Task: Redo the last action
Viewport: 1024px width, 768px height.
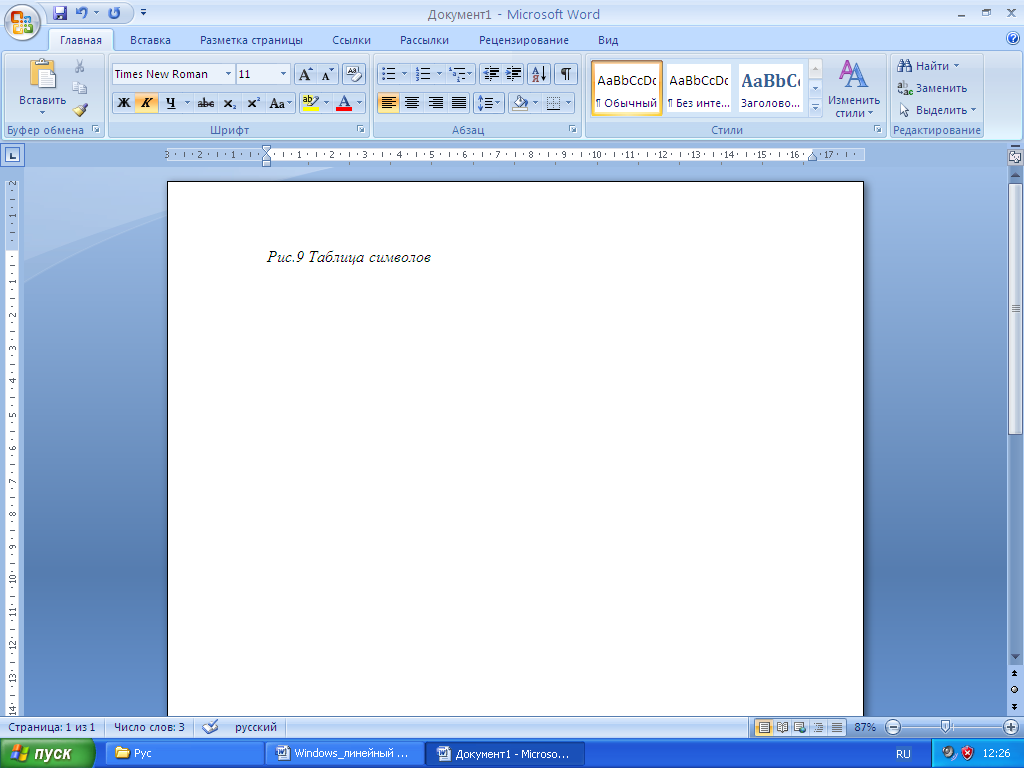Action: pyautogui.click(x=114, y=13)
